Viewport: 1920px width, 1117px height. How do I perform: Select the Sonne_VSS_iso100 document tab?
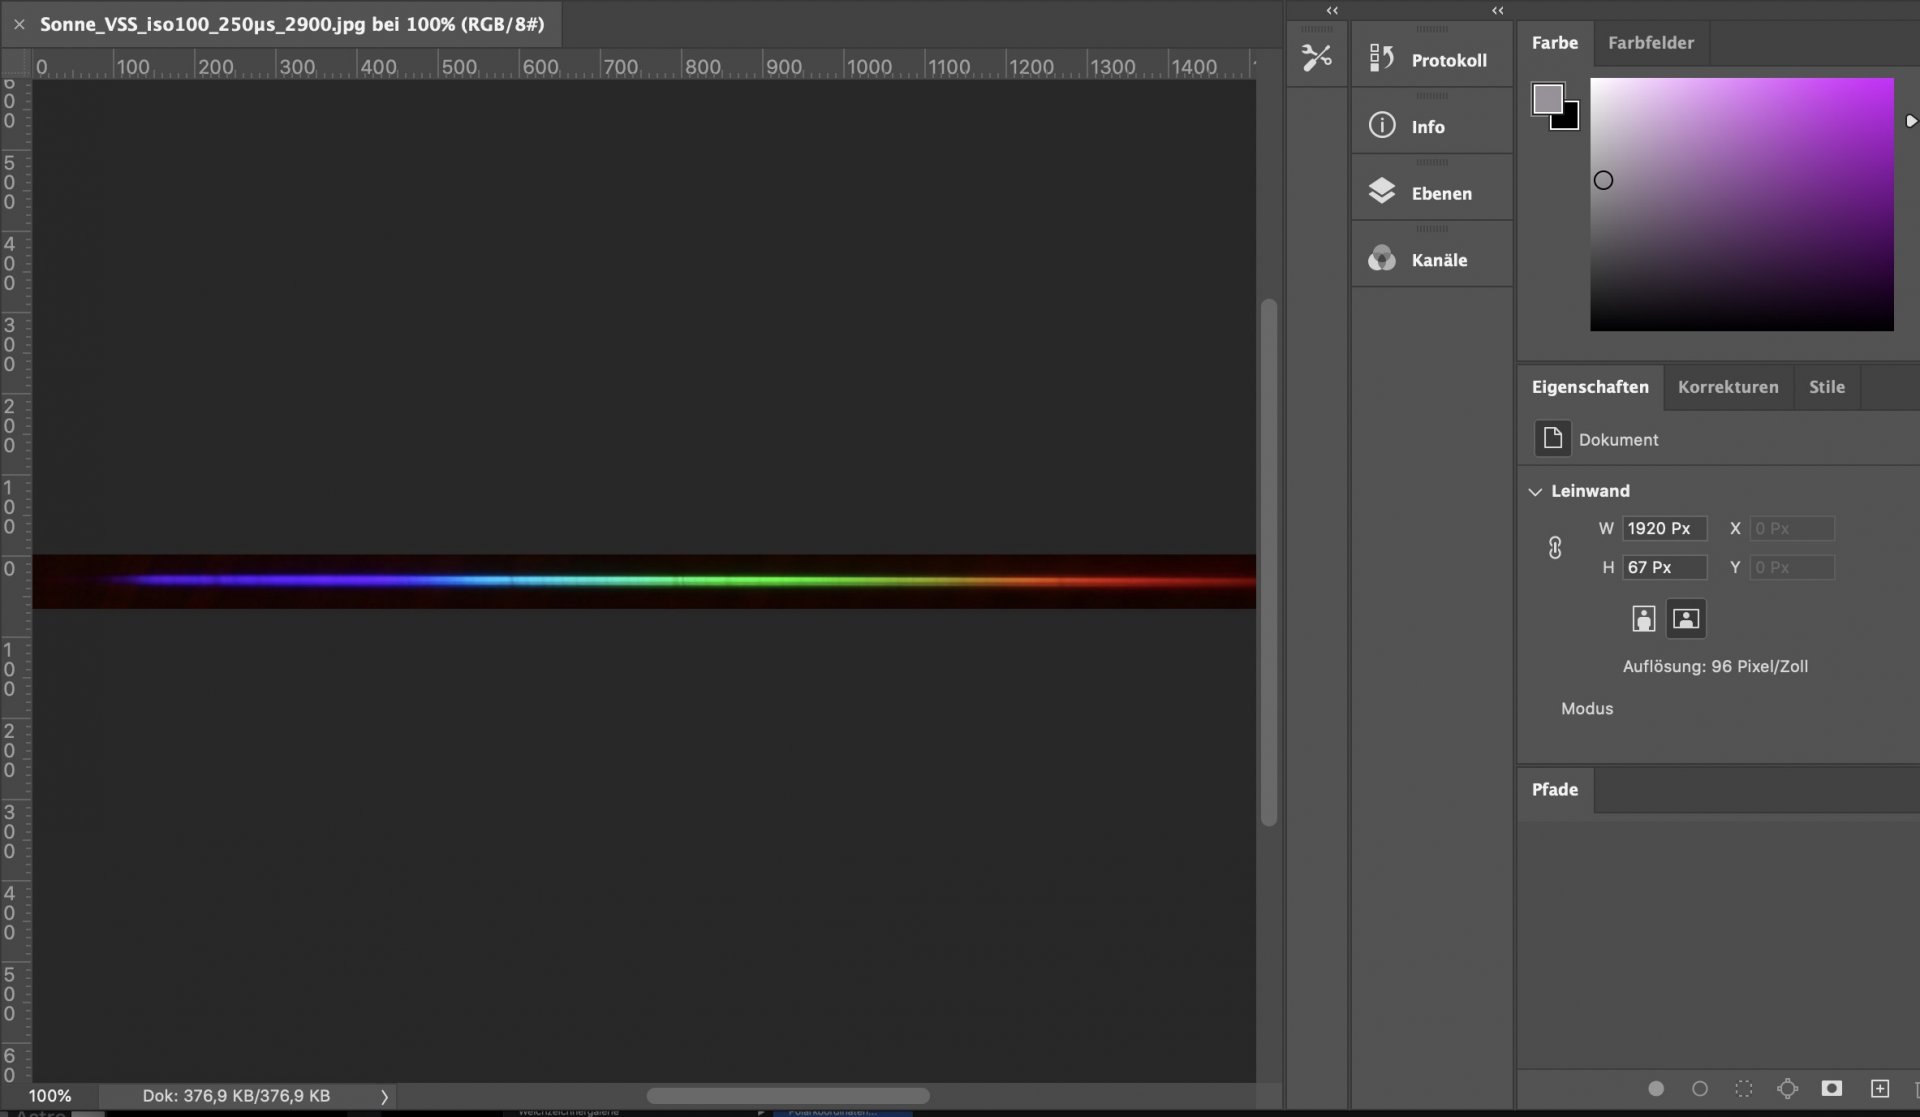coord(291,24)
